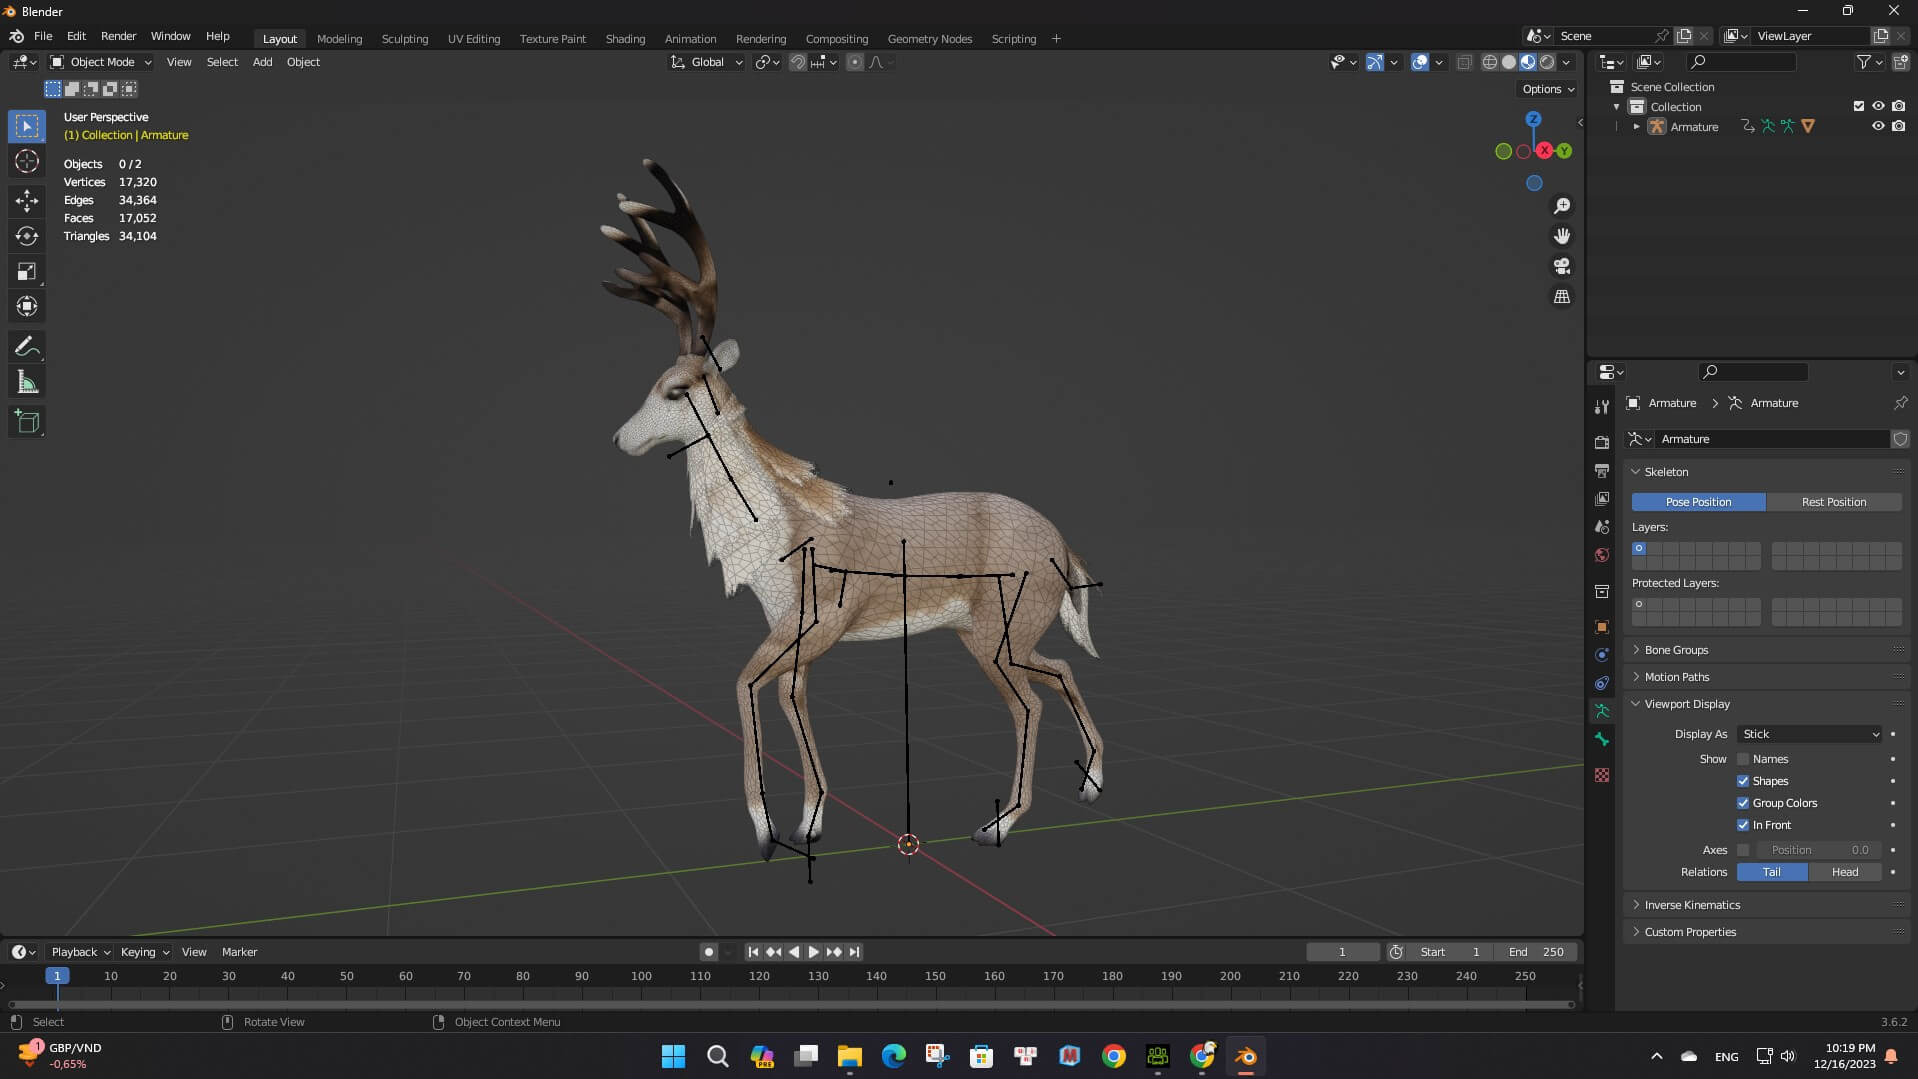1918x1079 pixels.
Task: Enable the Axes checkbox
Action: tap(1743, 850)
